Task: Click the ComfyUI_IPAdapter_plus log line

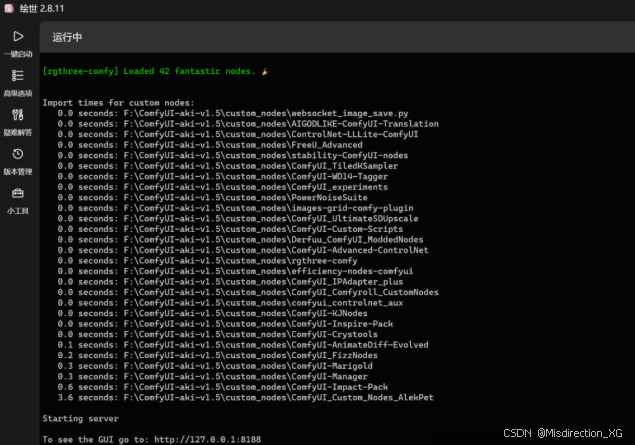Action: coord(230,282)
